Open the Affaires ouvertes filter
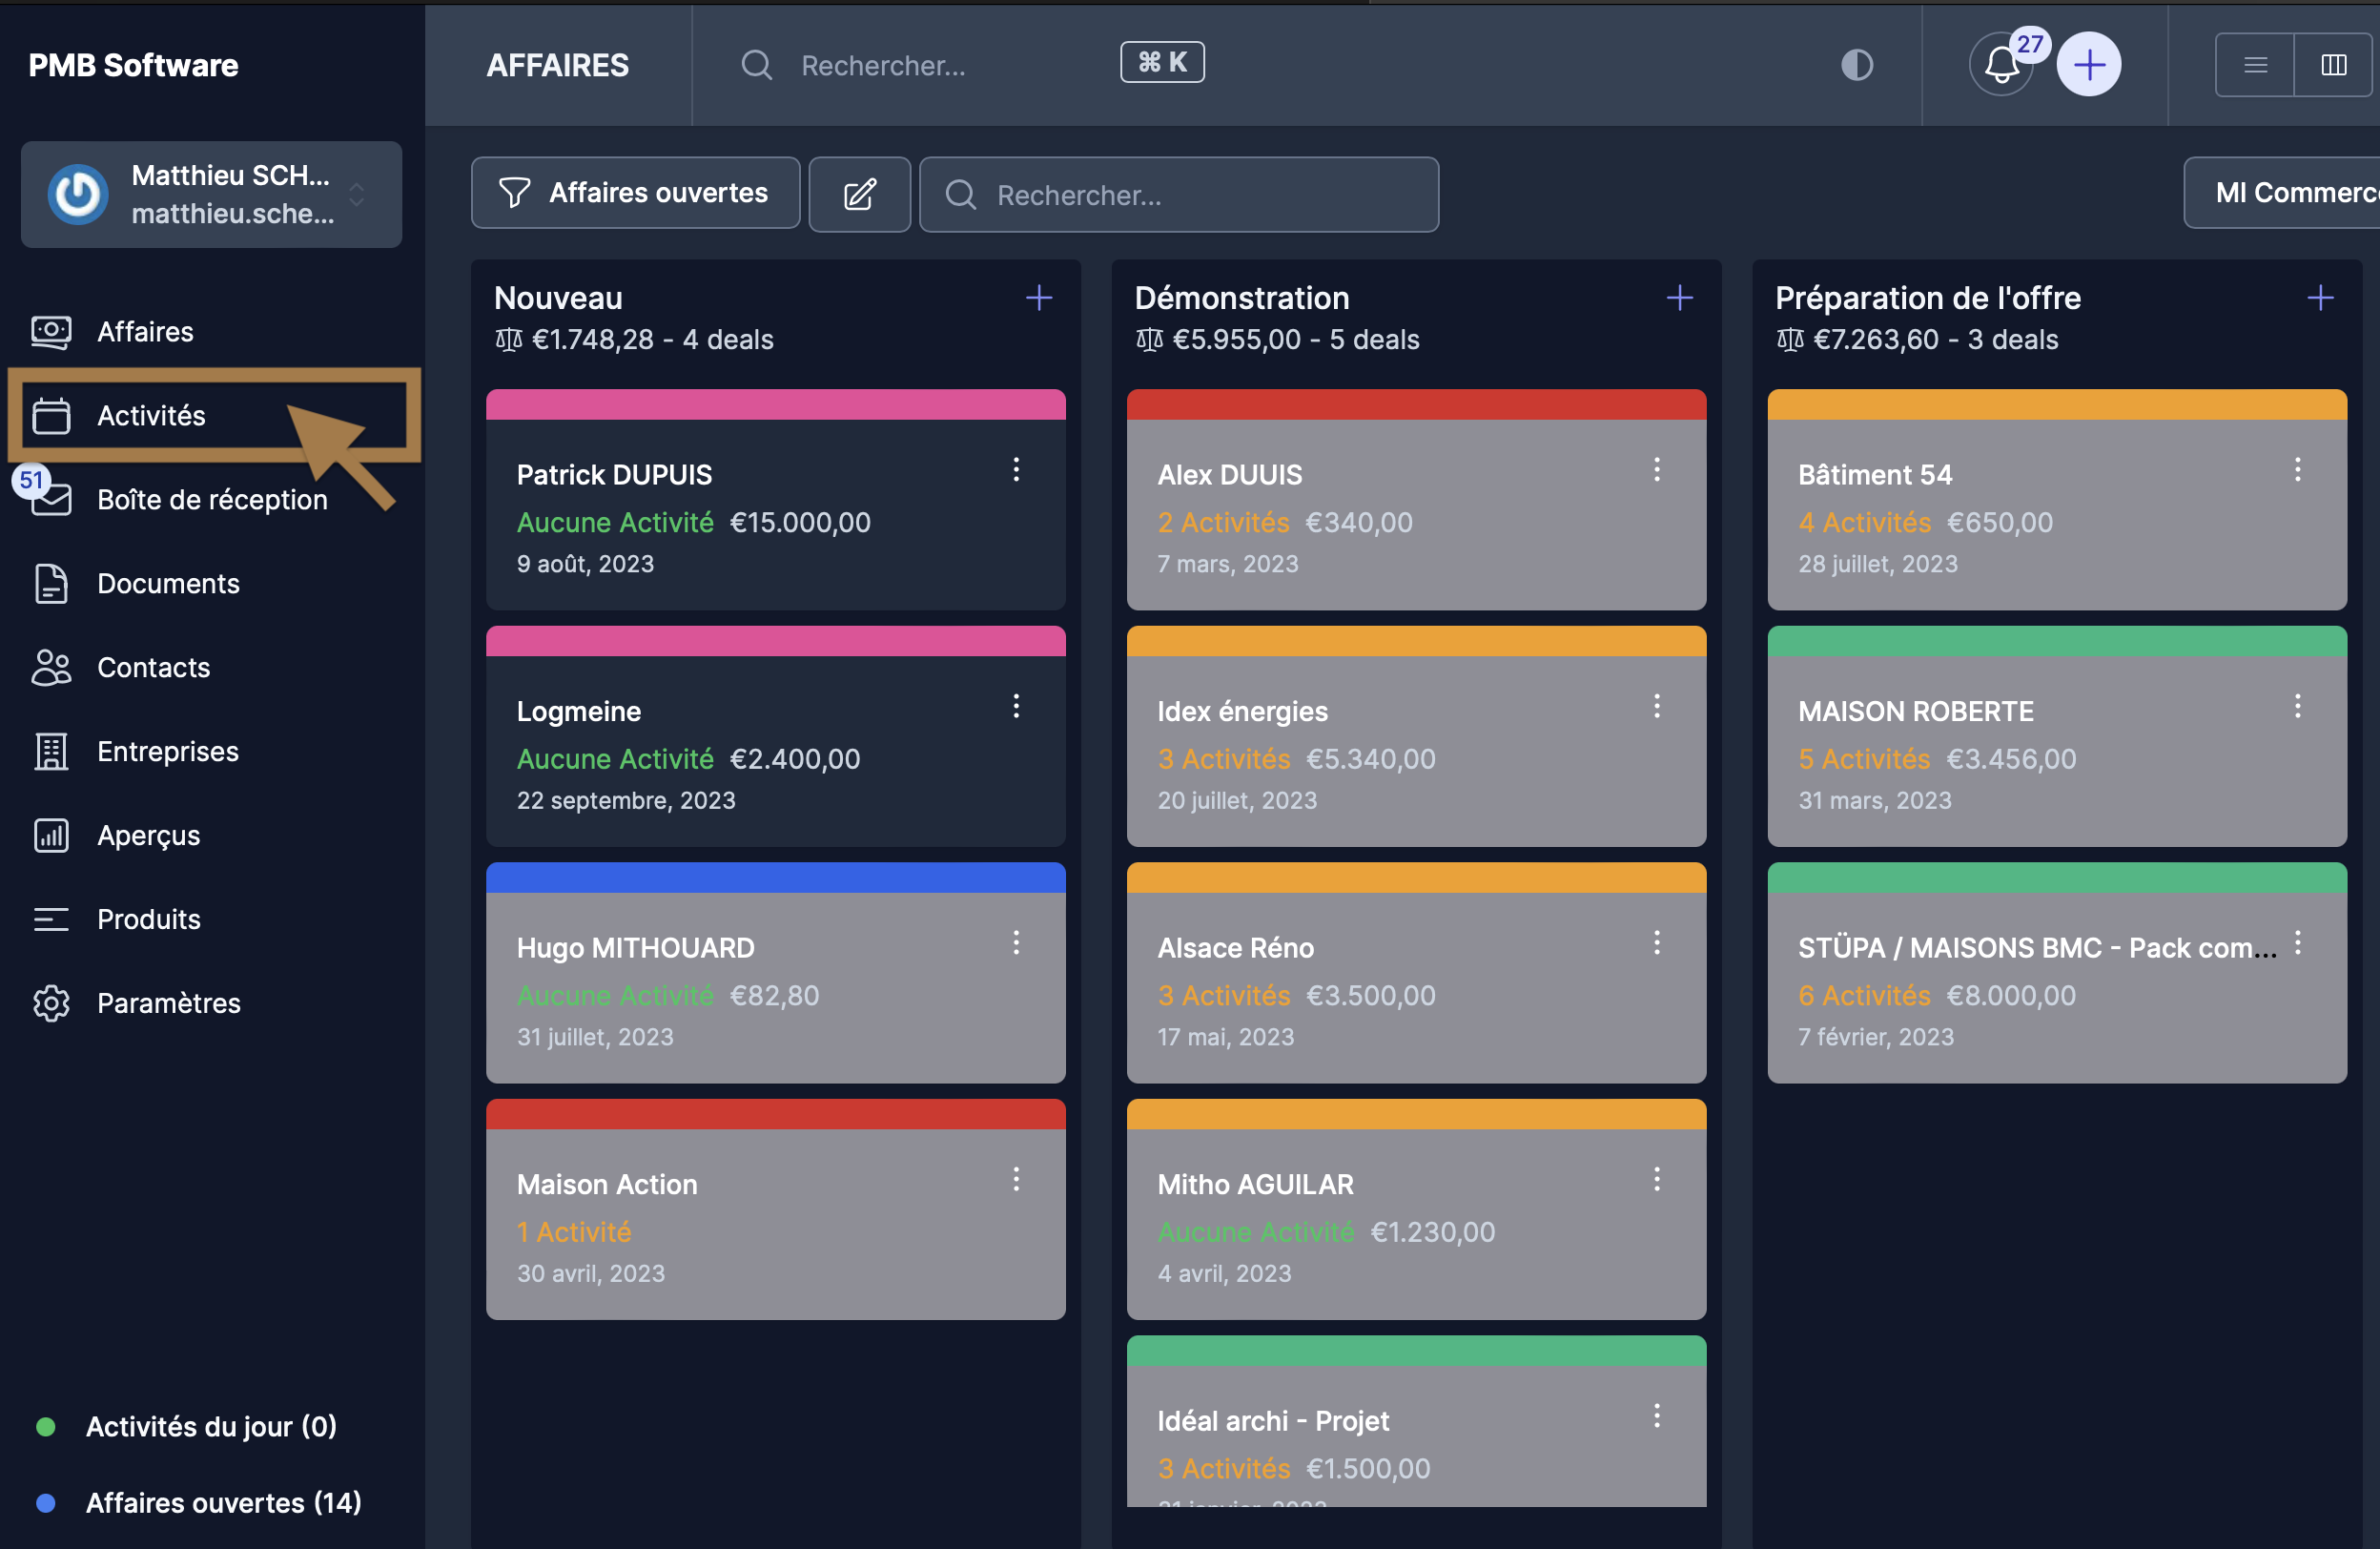Screen dimensions: 2380x1549 (x=635, y=193)
